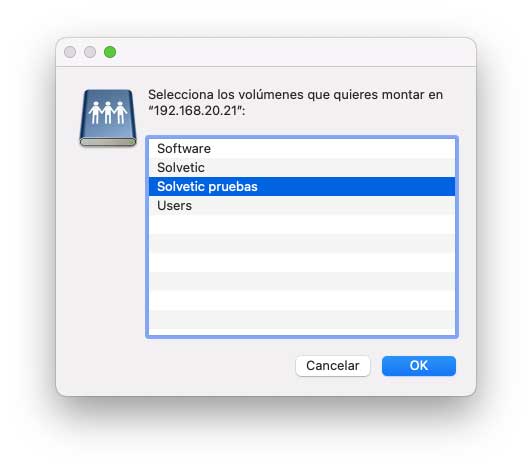The height and width of the screenshot is (470, 532).
Task: Click the blank space right of Solvetic pruebas text
Action: pos(356,187)
